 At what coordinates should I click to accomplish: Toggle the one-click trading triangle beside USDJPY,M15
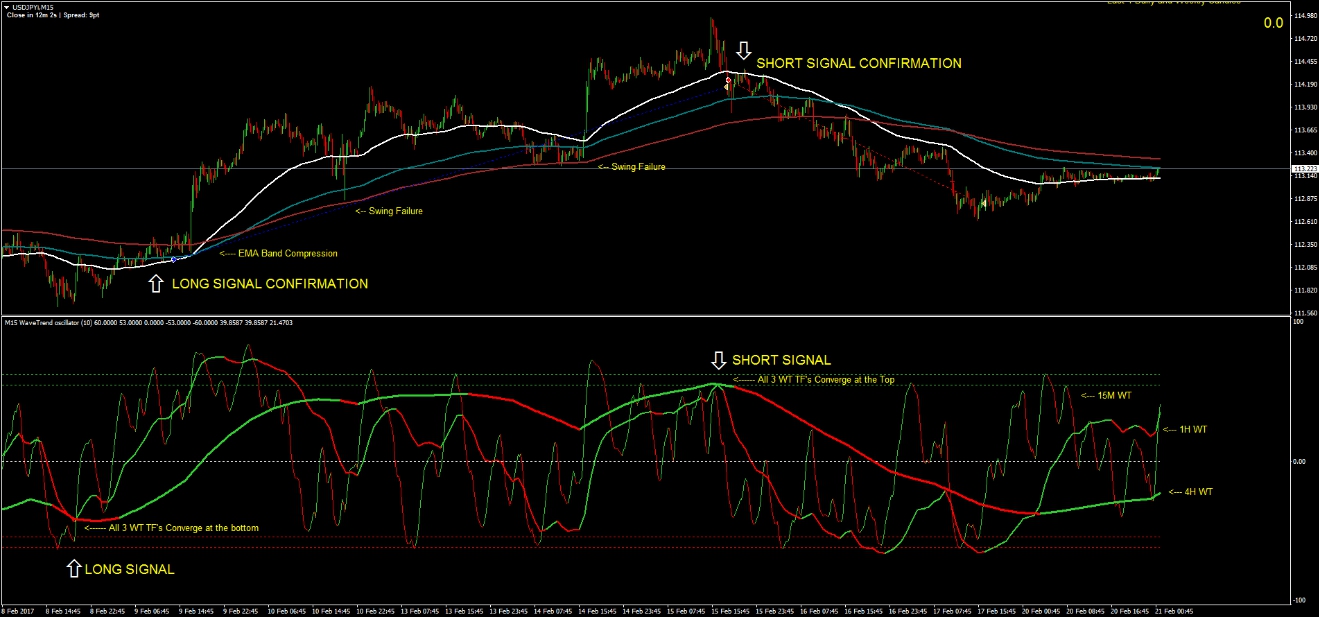pos(5,7)
